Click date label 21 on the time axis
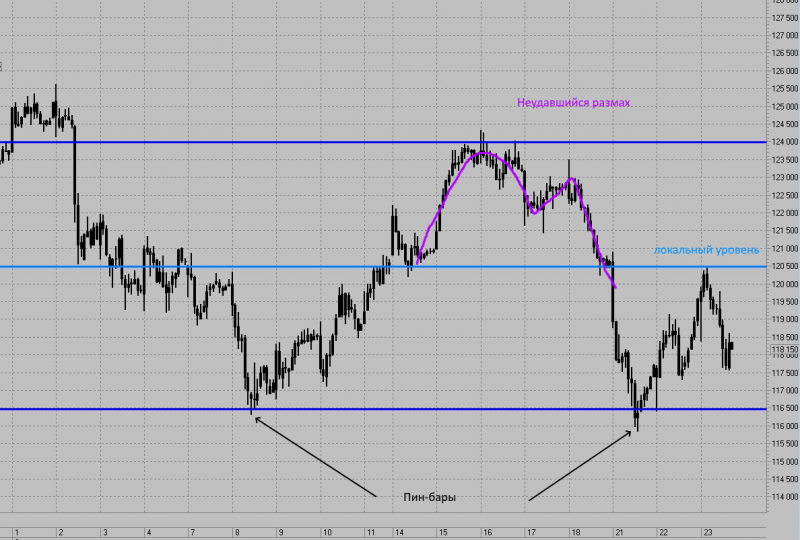Image resolution: width=800 pixels, height=540 pixels. click(x=619, y=532)
